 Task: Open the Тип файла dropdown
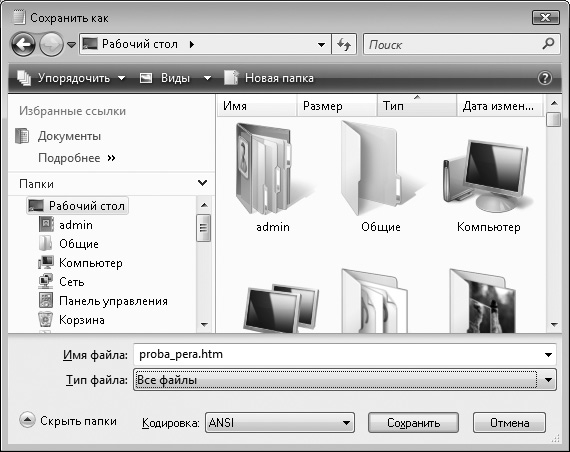(345, 380)
